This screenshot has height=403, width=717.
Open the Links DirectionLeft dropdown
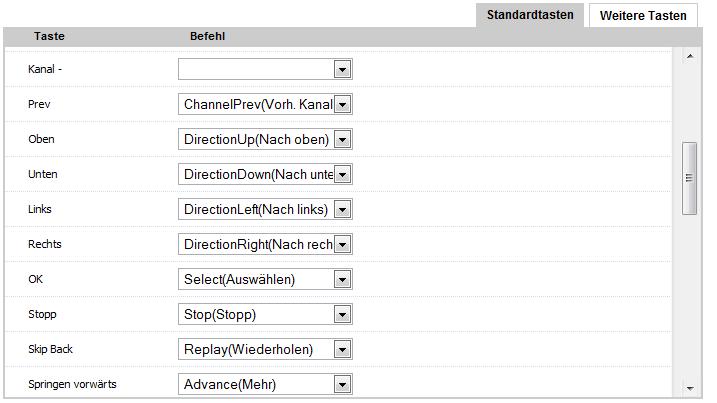(x=342, y=209)
